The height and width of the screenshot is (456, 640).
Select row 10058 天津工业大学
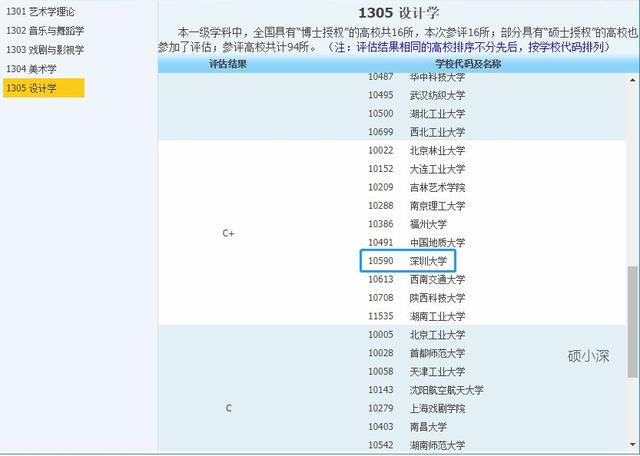click(x=416, y=371)
